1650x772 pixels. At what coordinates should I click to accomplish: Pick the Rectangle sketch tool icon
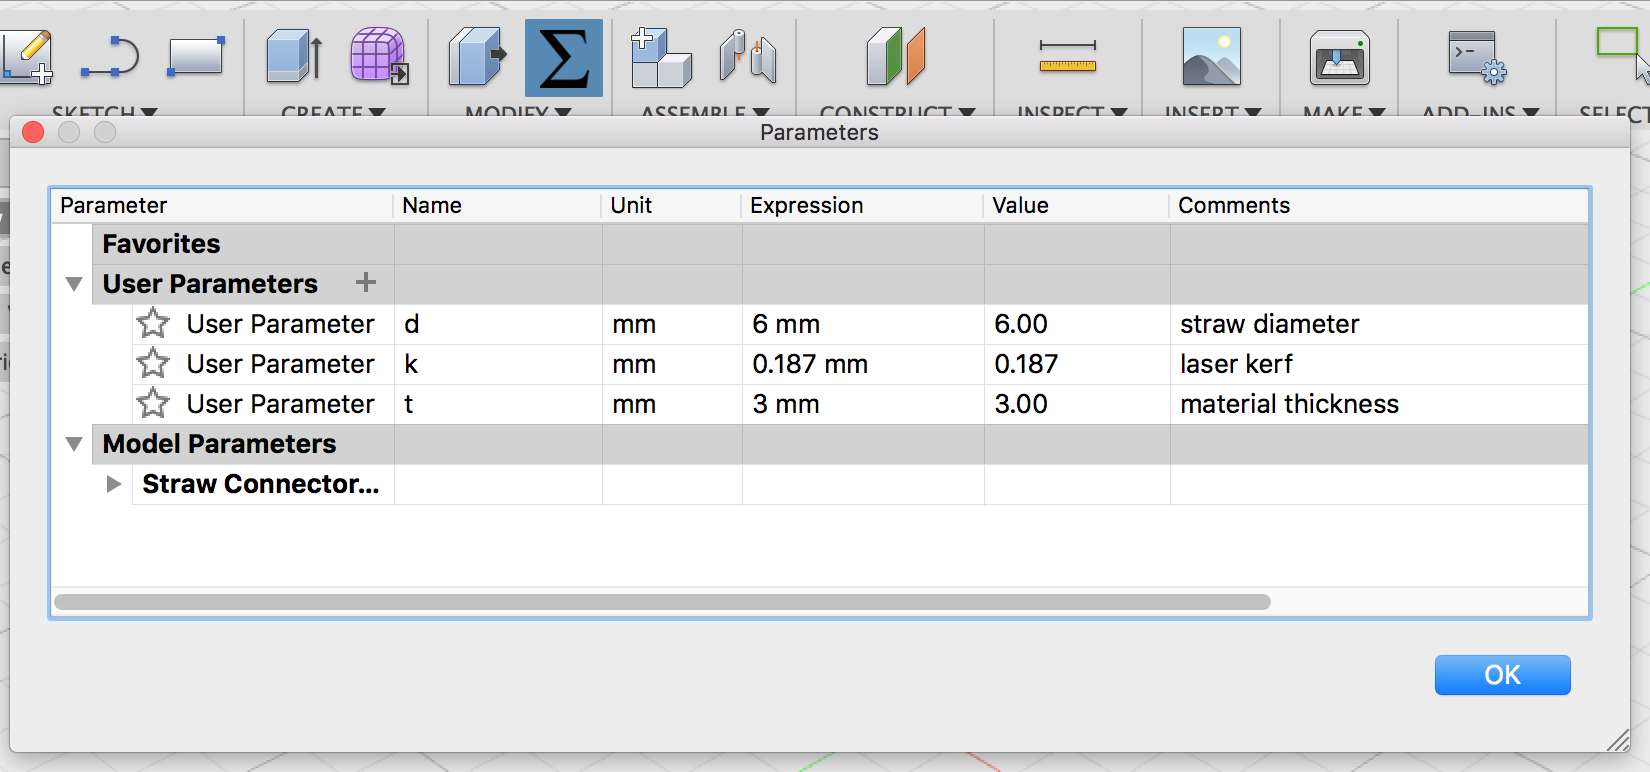195,57
